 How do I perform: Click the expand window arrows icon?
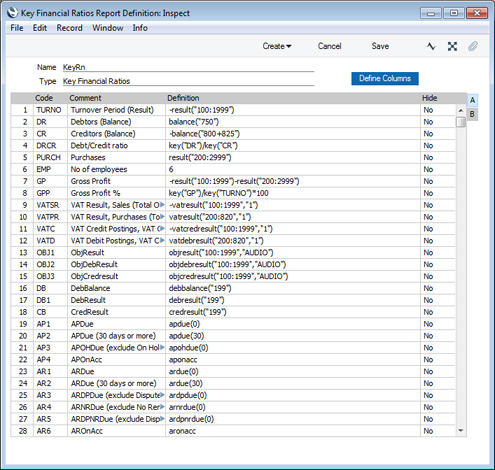[452, 46]
